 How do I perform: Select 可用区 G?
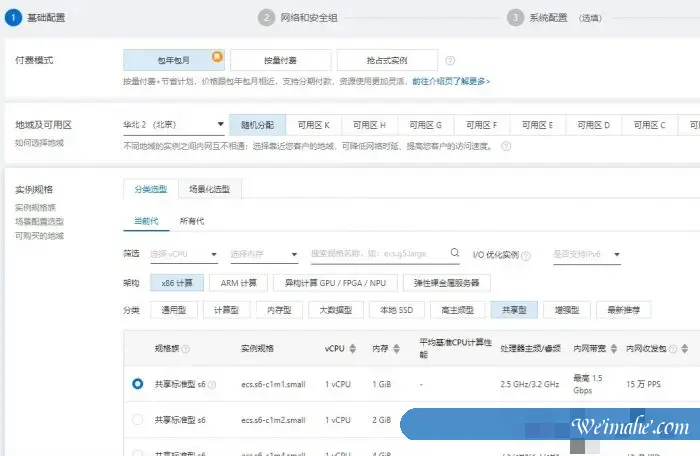click(x=426, y=125)
